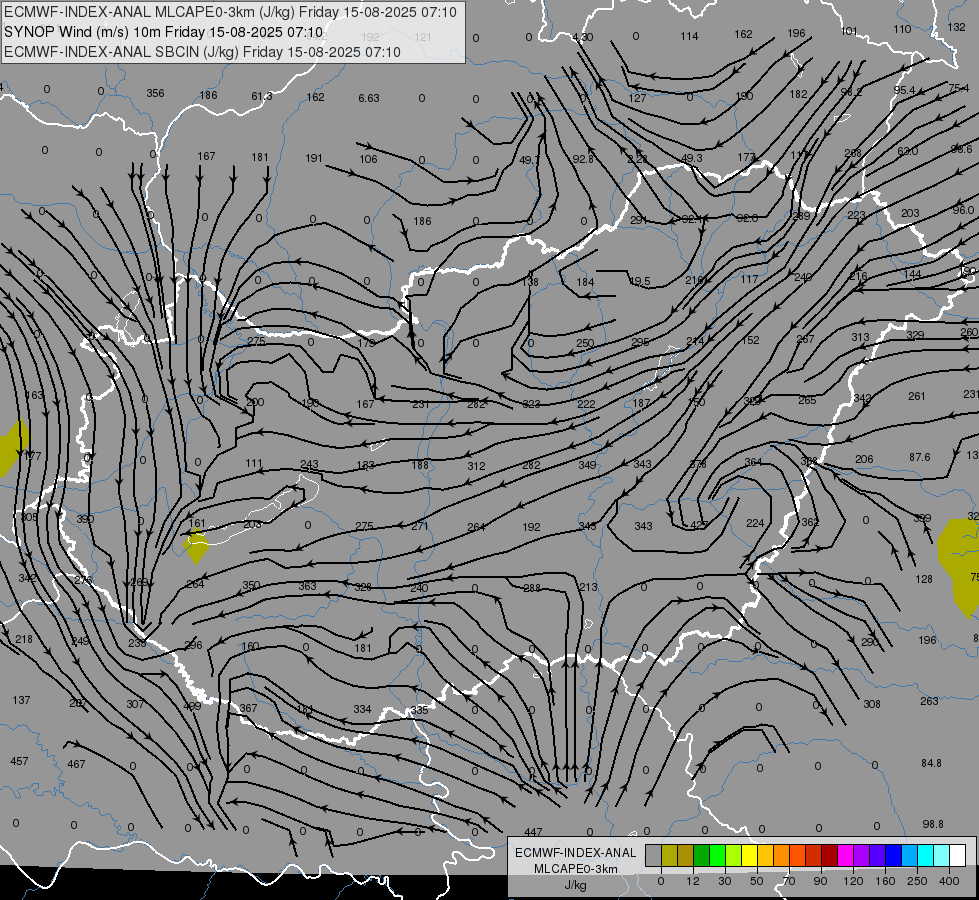The width and height of the screenshot is (979, 900).
Task: Click the 'J/kg' unit label in the legend
Action: (576, 885)
